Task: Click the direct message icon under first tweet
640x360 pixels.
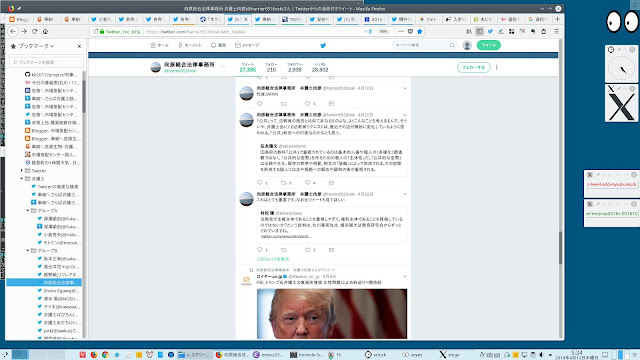Action: (x=331, y=104)
